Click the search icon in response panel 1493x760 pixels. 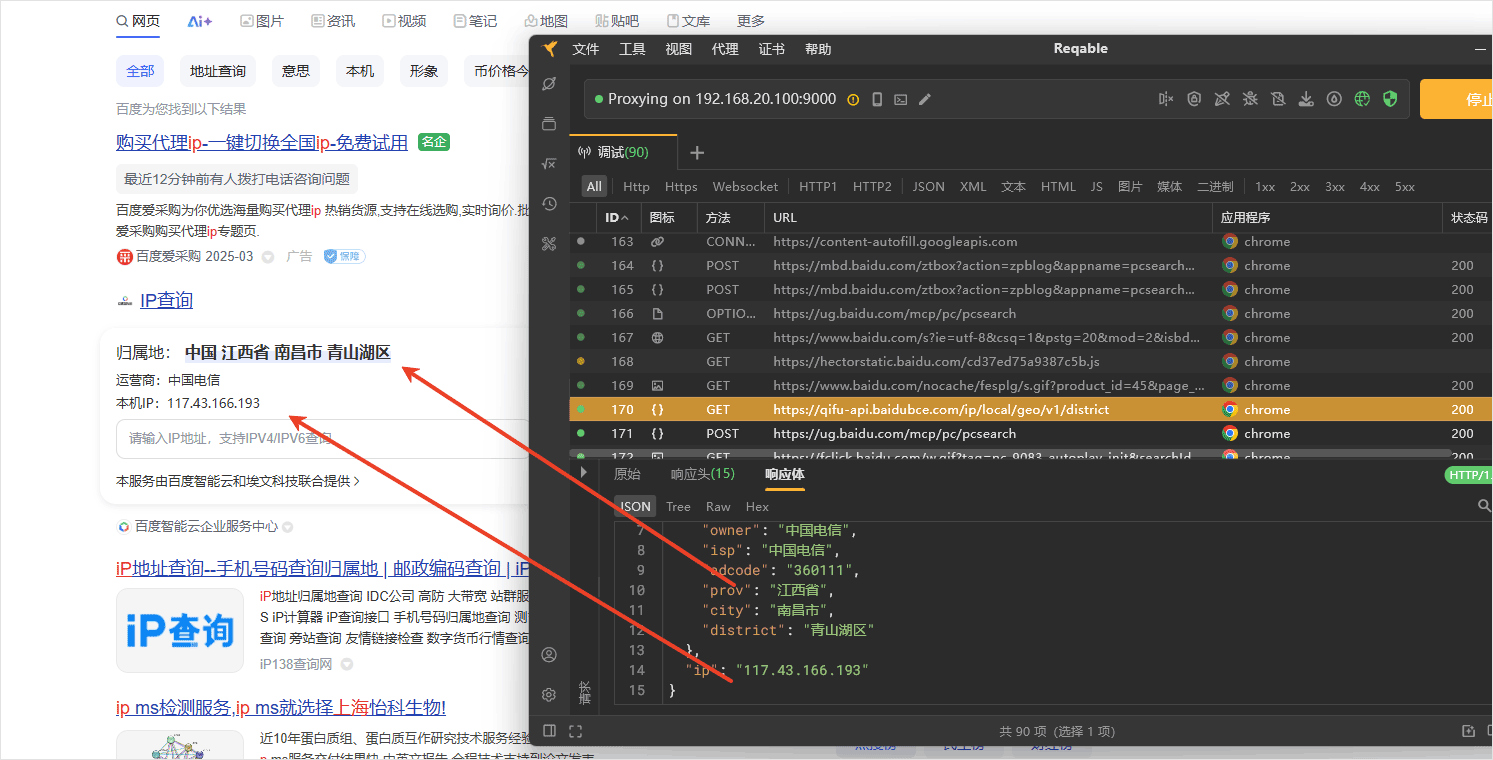(x=1483, y=506)
